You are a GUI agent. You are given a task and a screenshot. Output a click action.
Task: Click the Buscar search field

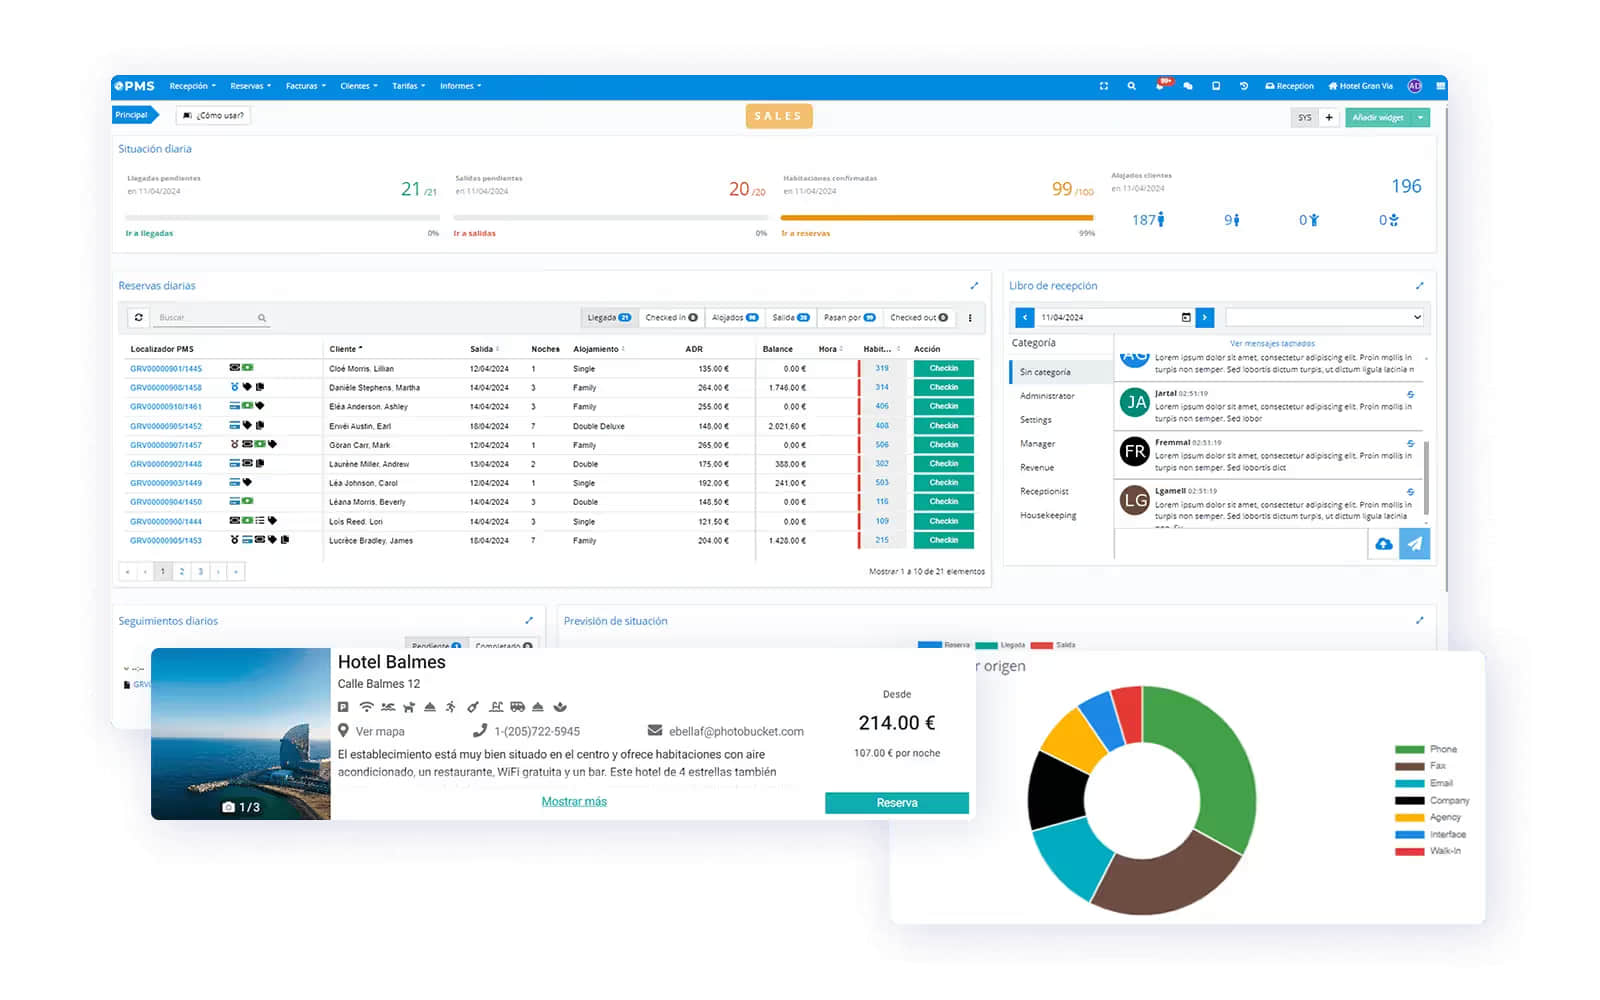tap(205, 317)
